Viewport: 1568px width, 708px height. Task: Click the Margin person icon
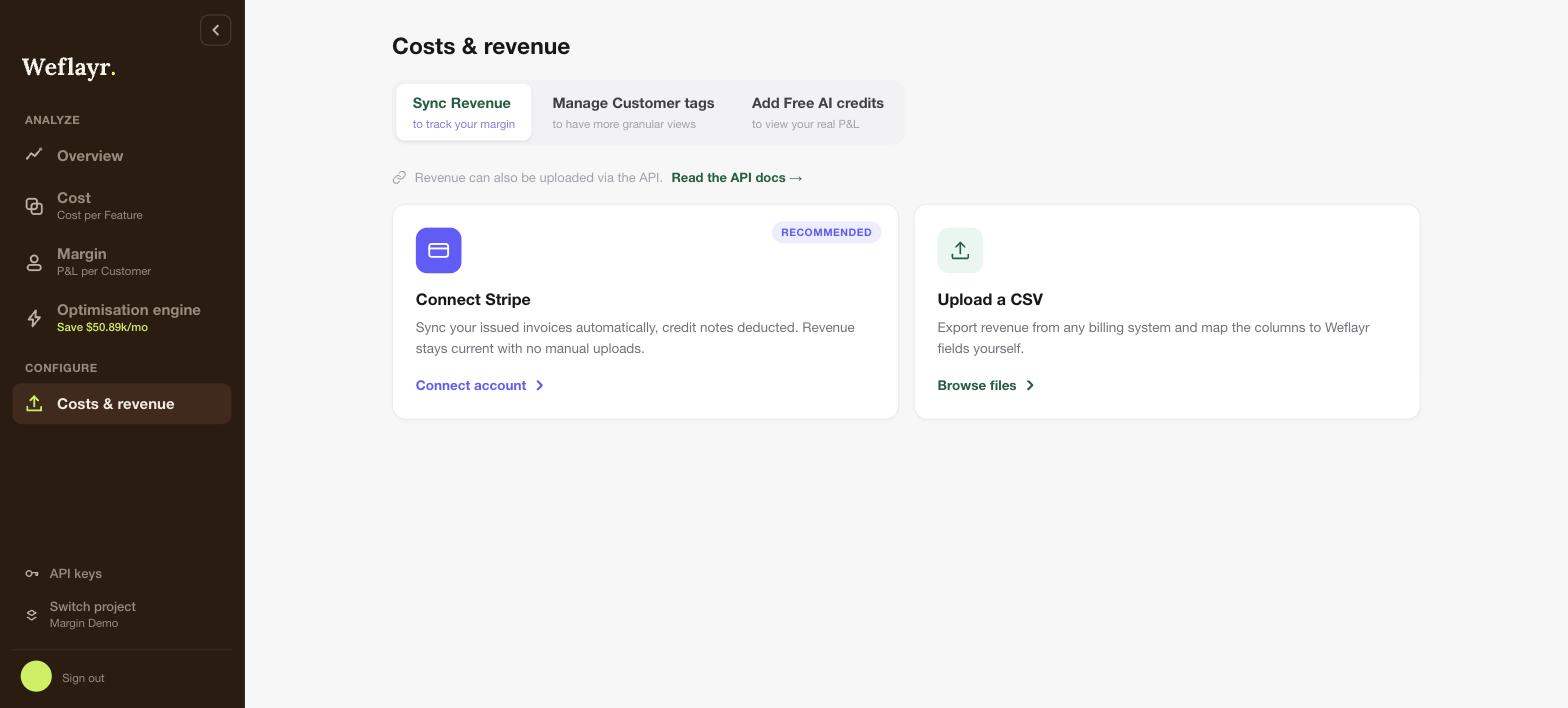click(x=34, y=262)
